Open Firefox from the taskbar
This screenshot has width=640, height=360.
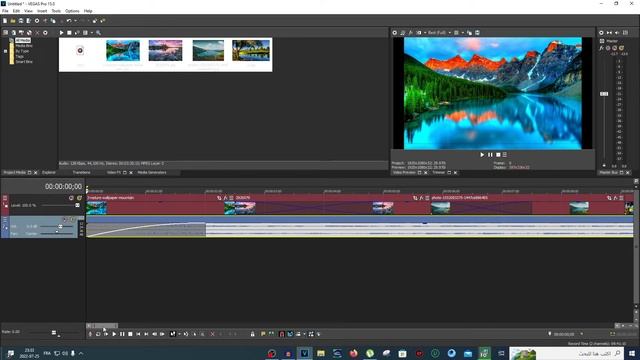coord(353,353)
